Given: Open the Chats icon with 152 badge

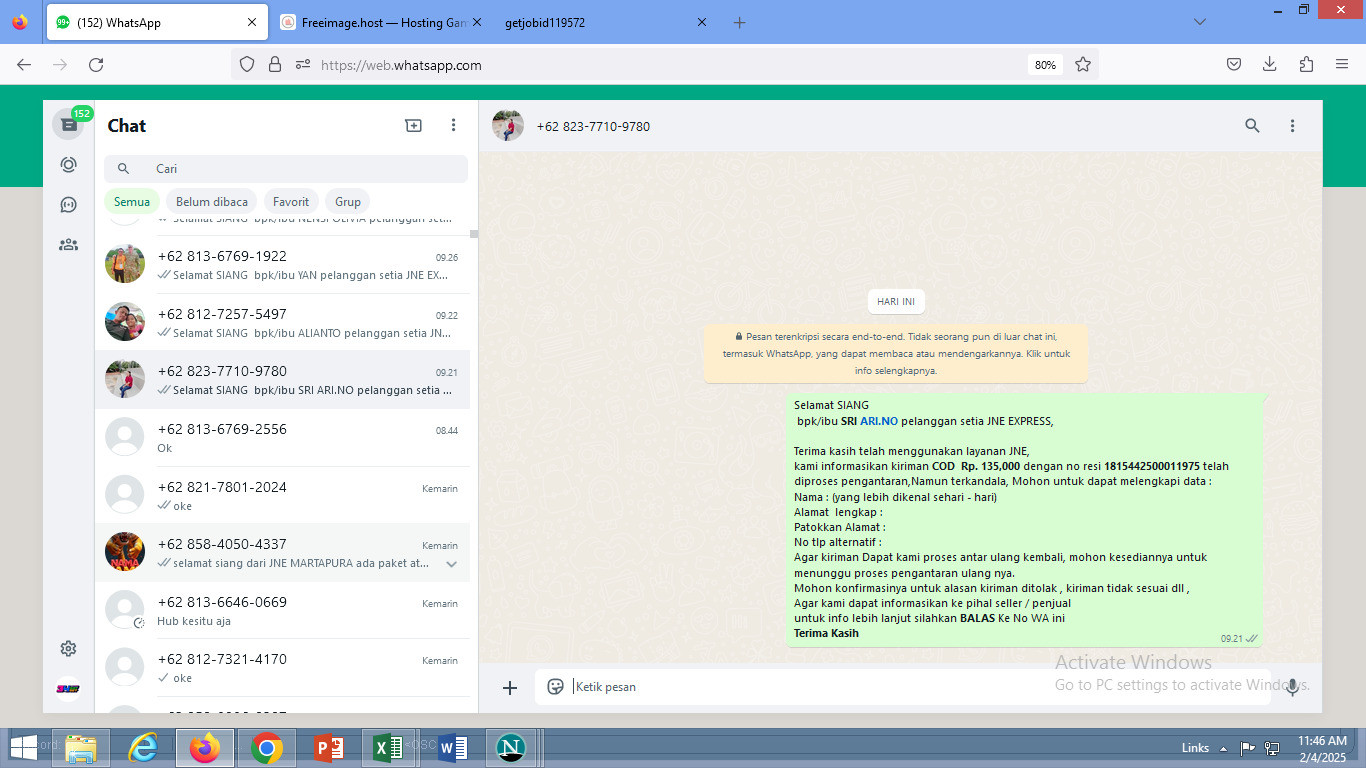Looking at the screenshot, I should pos(68,124).
